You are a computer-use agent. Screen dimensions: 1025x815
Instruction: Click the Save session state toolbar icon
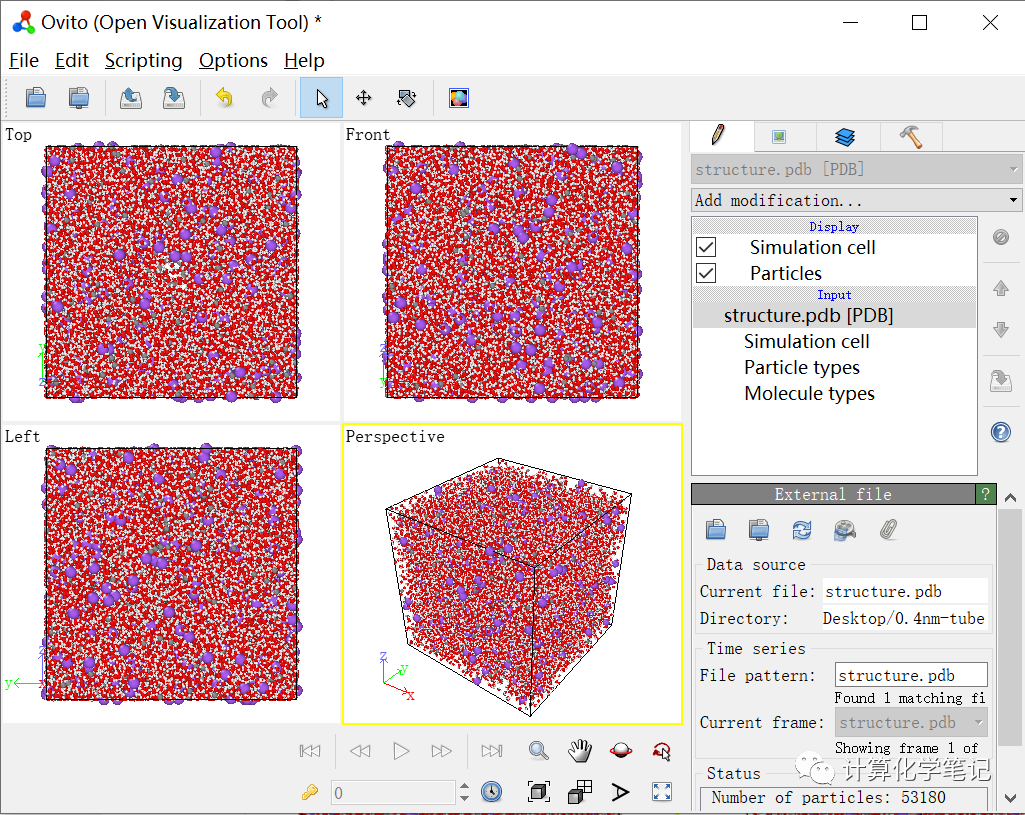pos(173,98)
